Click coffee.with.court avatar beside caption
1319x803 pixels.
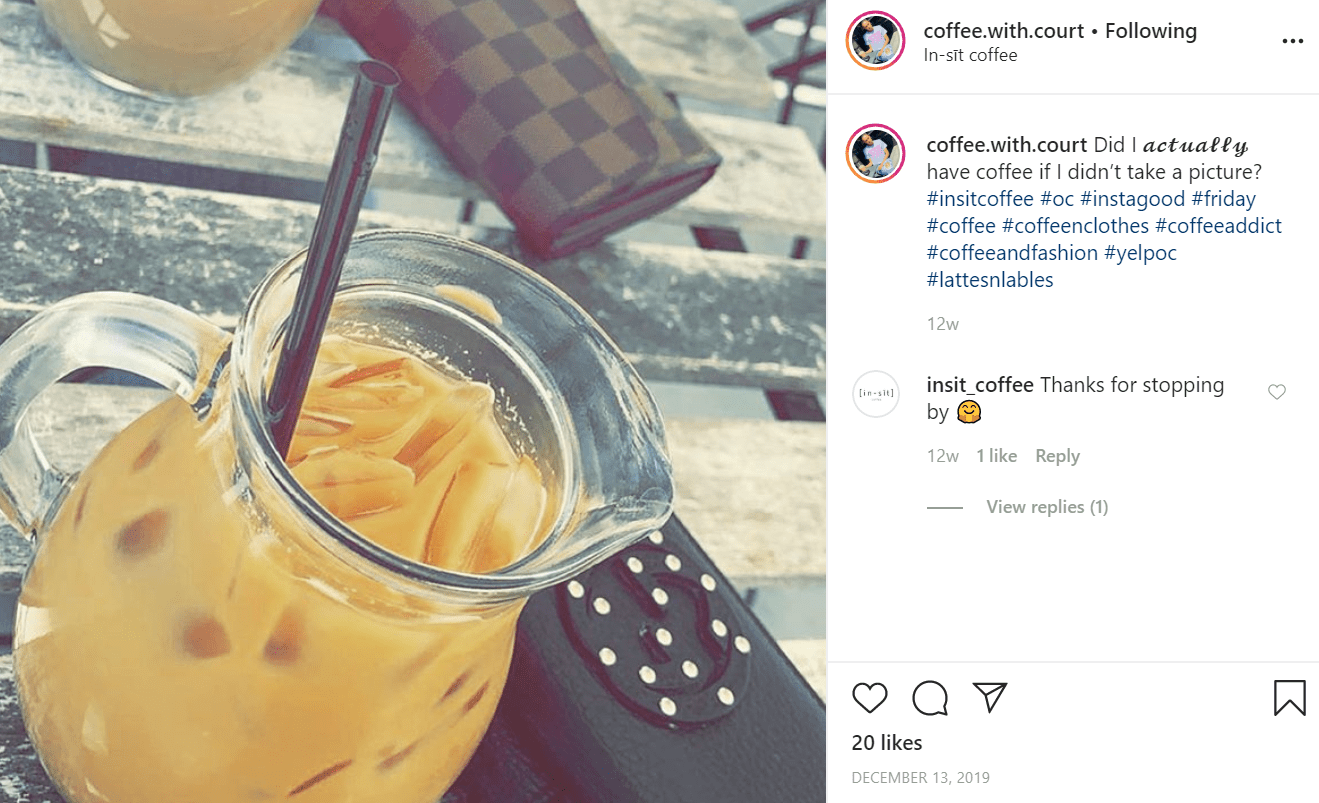875,154
